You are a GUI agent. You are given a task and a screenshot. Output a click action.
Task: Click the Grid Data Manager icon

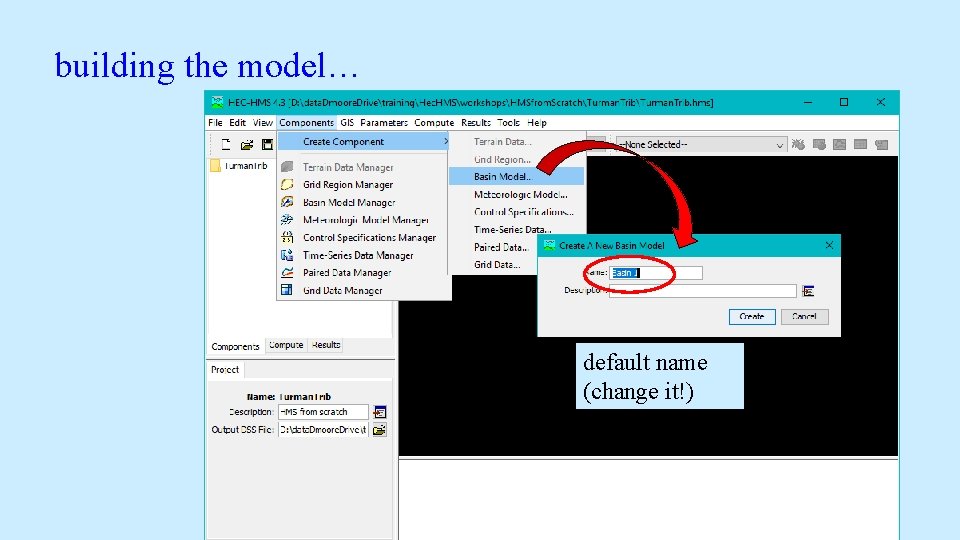287,290
